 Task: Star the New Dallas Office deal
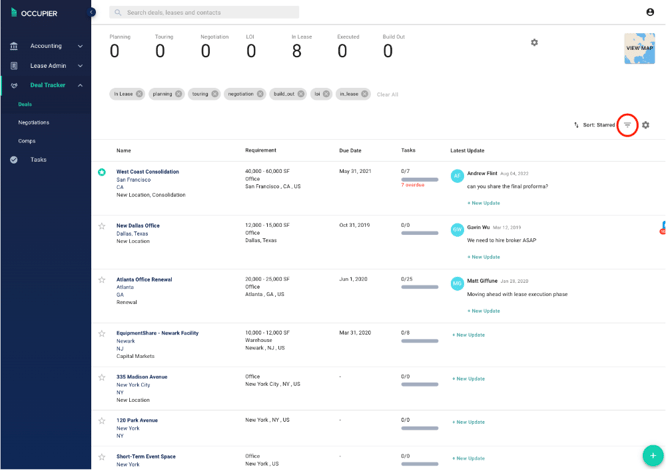pyautogui.click(x=102, y=226)
